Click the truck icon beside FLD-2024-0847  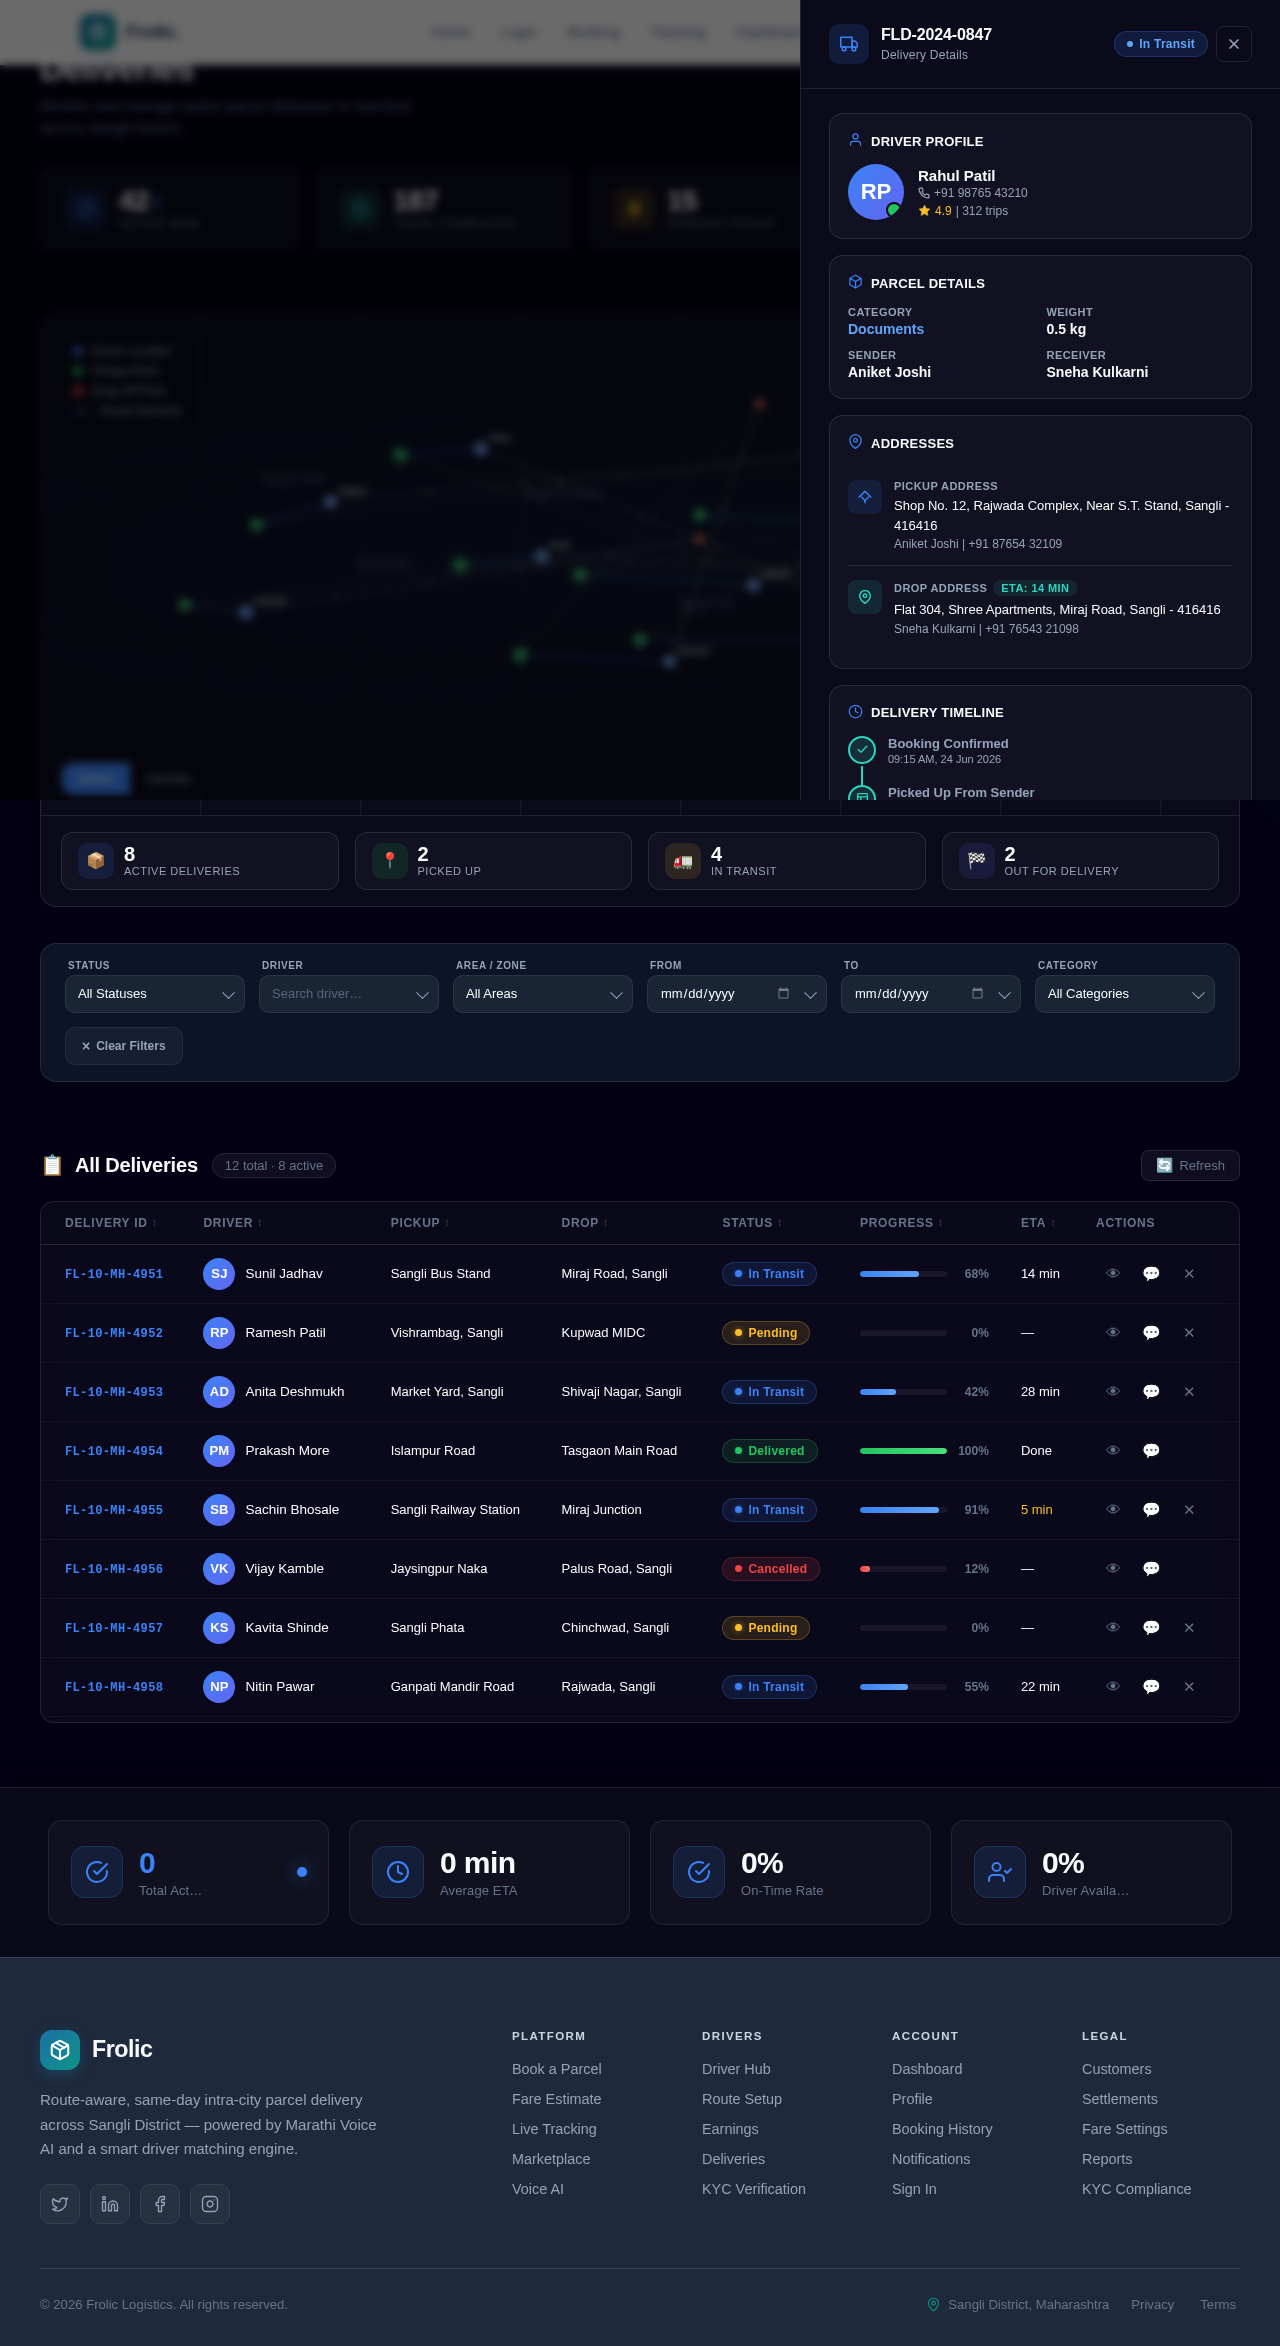click(849, 44)
